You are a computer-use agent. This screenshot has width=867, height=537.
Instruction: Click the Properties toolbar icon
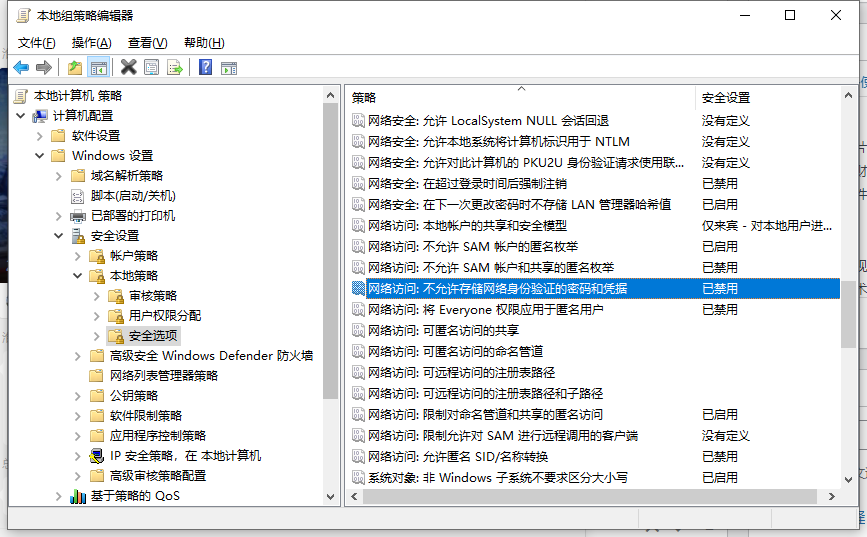[x=152, y=67]
